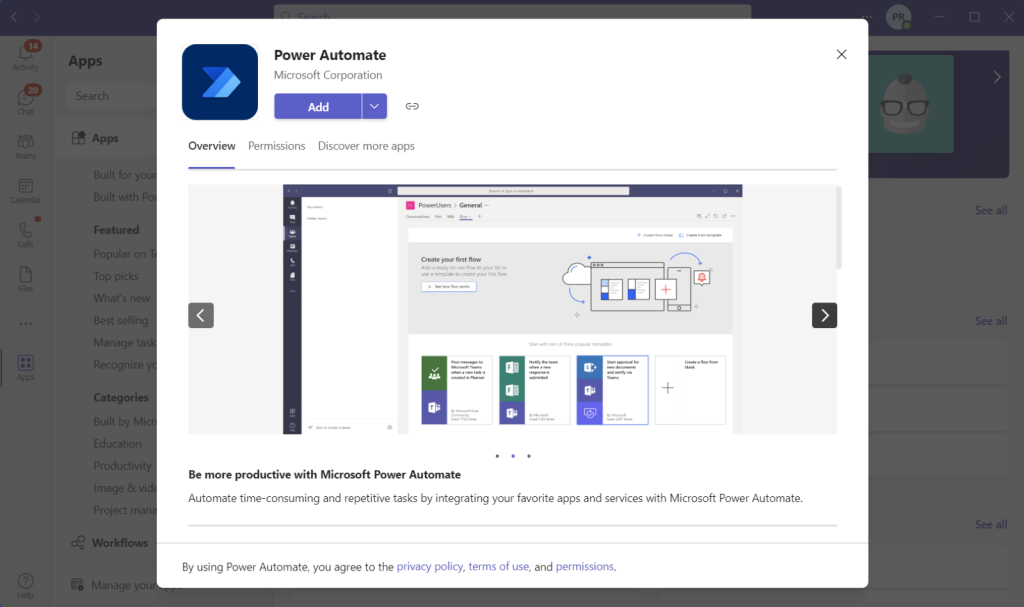The height and width of the screenshot is (607, 1024).
Task: Open the Productivity category
Action: [122, 466]
